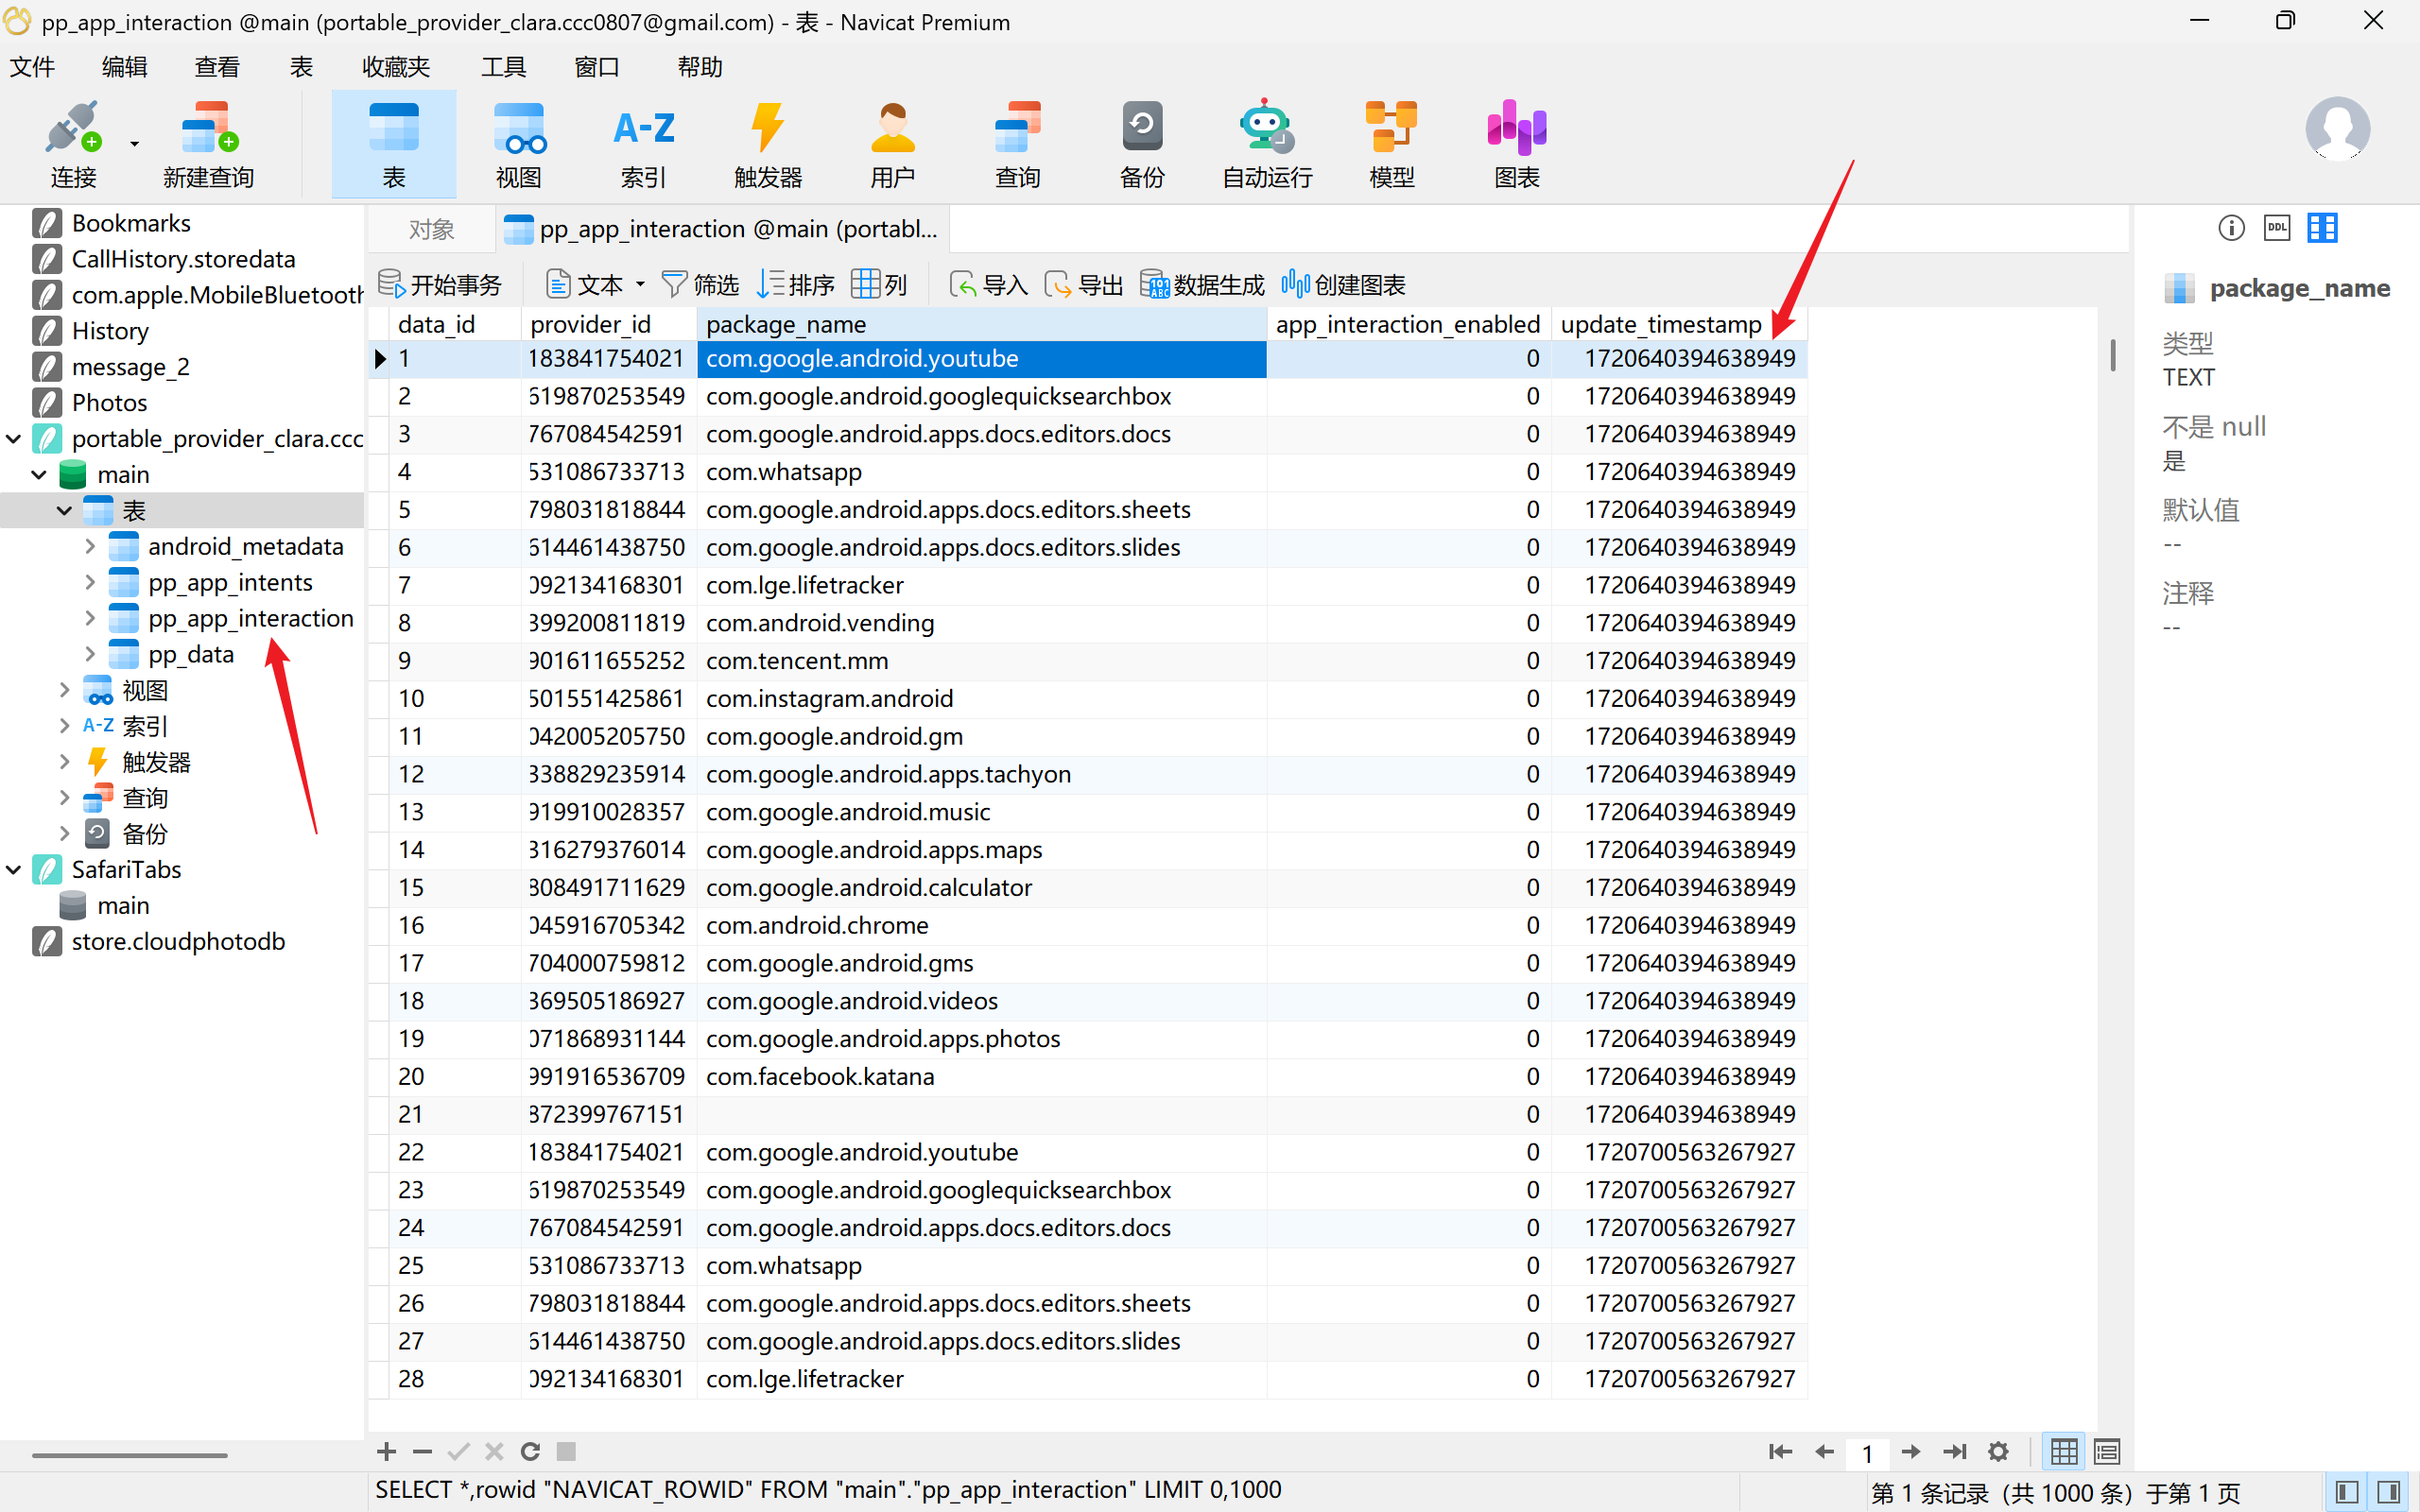Switch to form view at bottom right
This screenshot has width=2420, height=1512.
click(x=2107, y=1451)
